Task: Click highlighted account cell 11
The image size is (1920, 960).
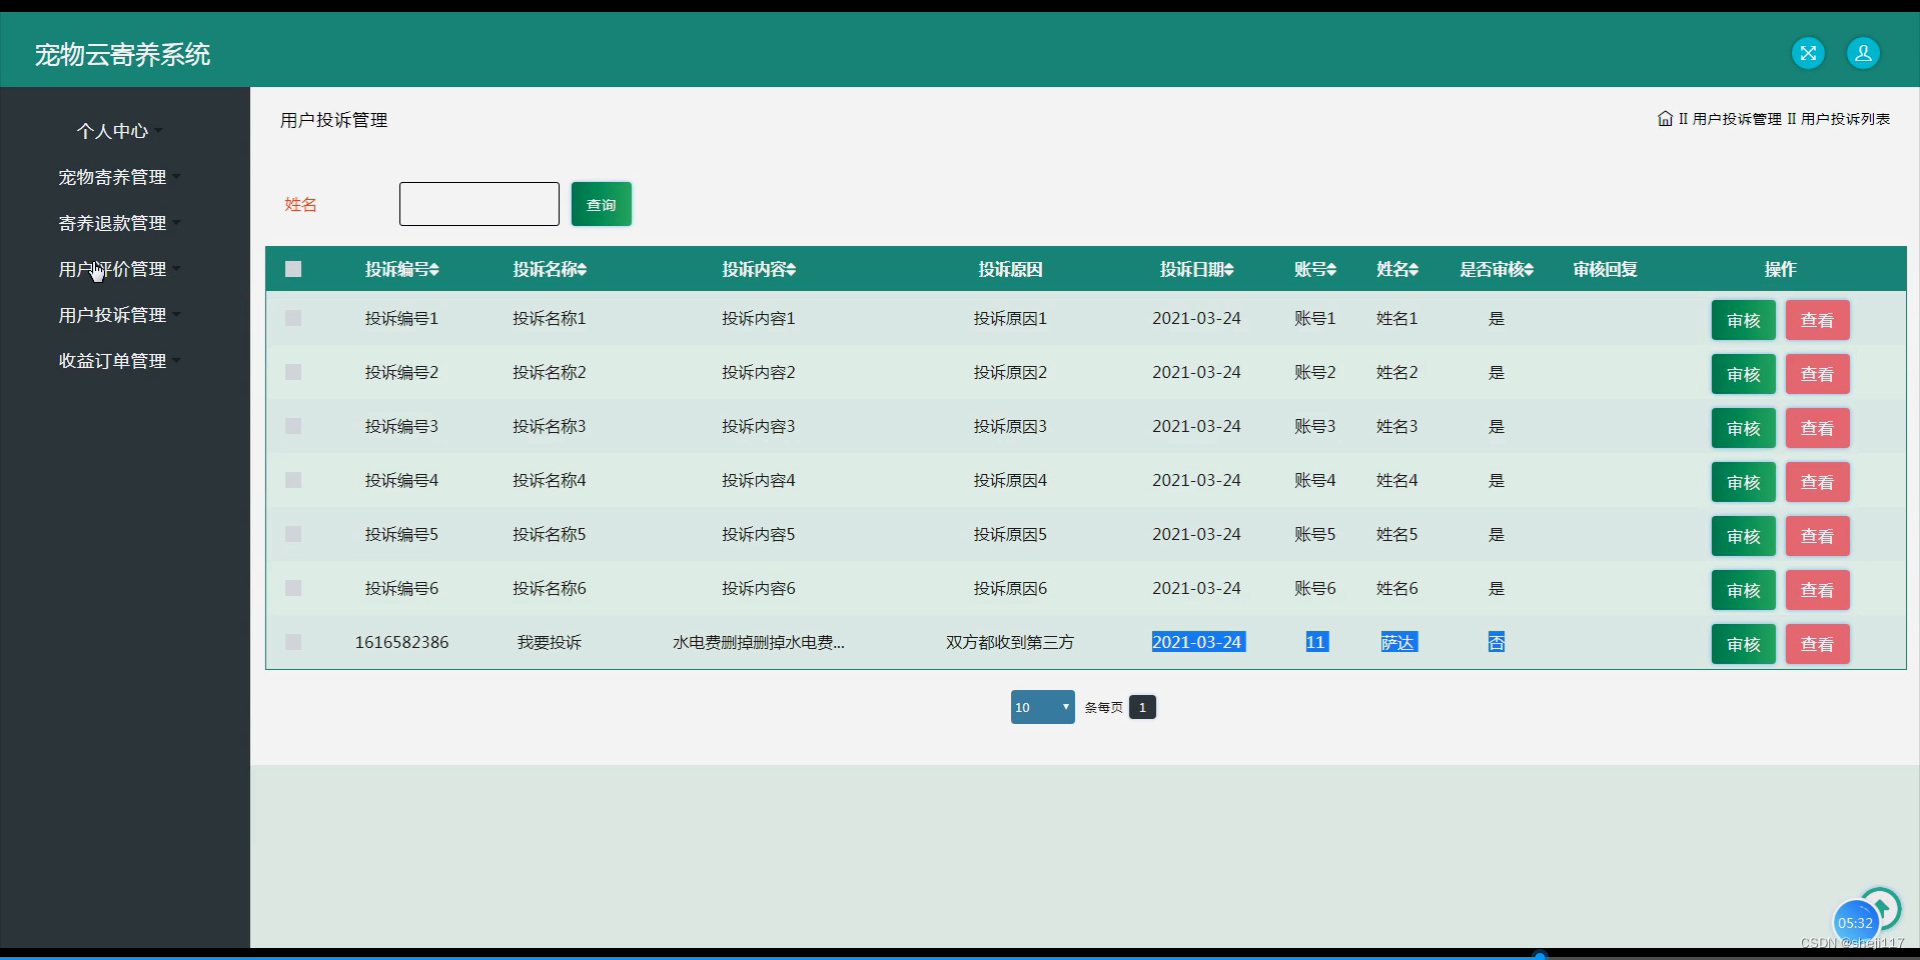Action: (x=1316, y=642)
